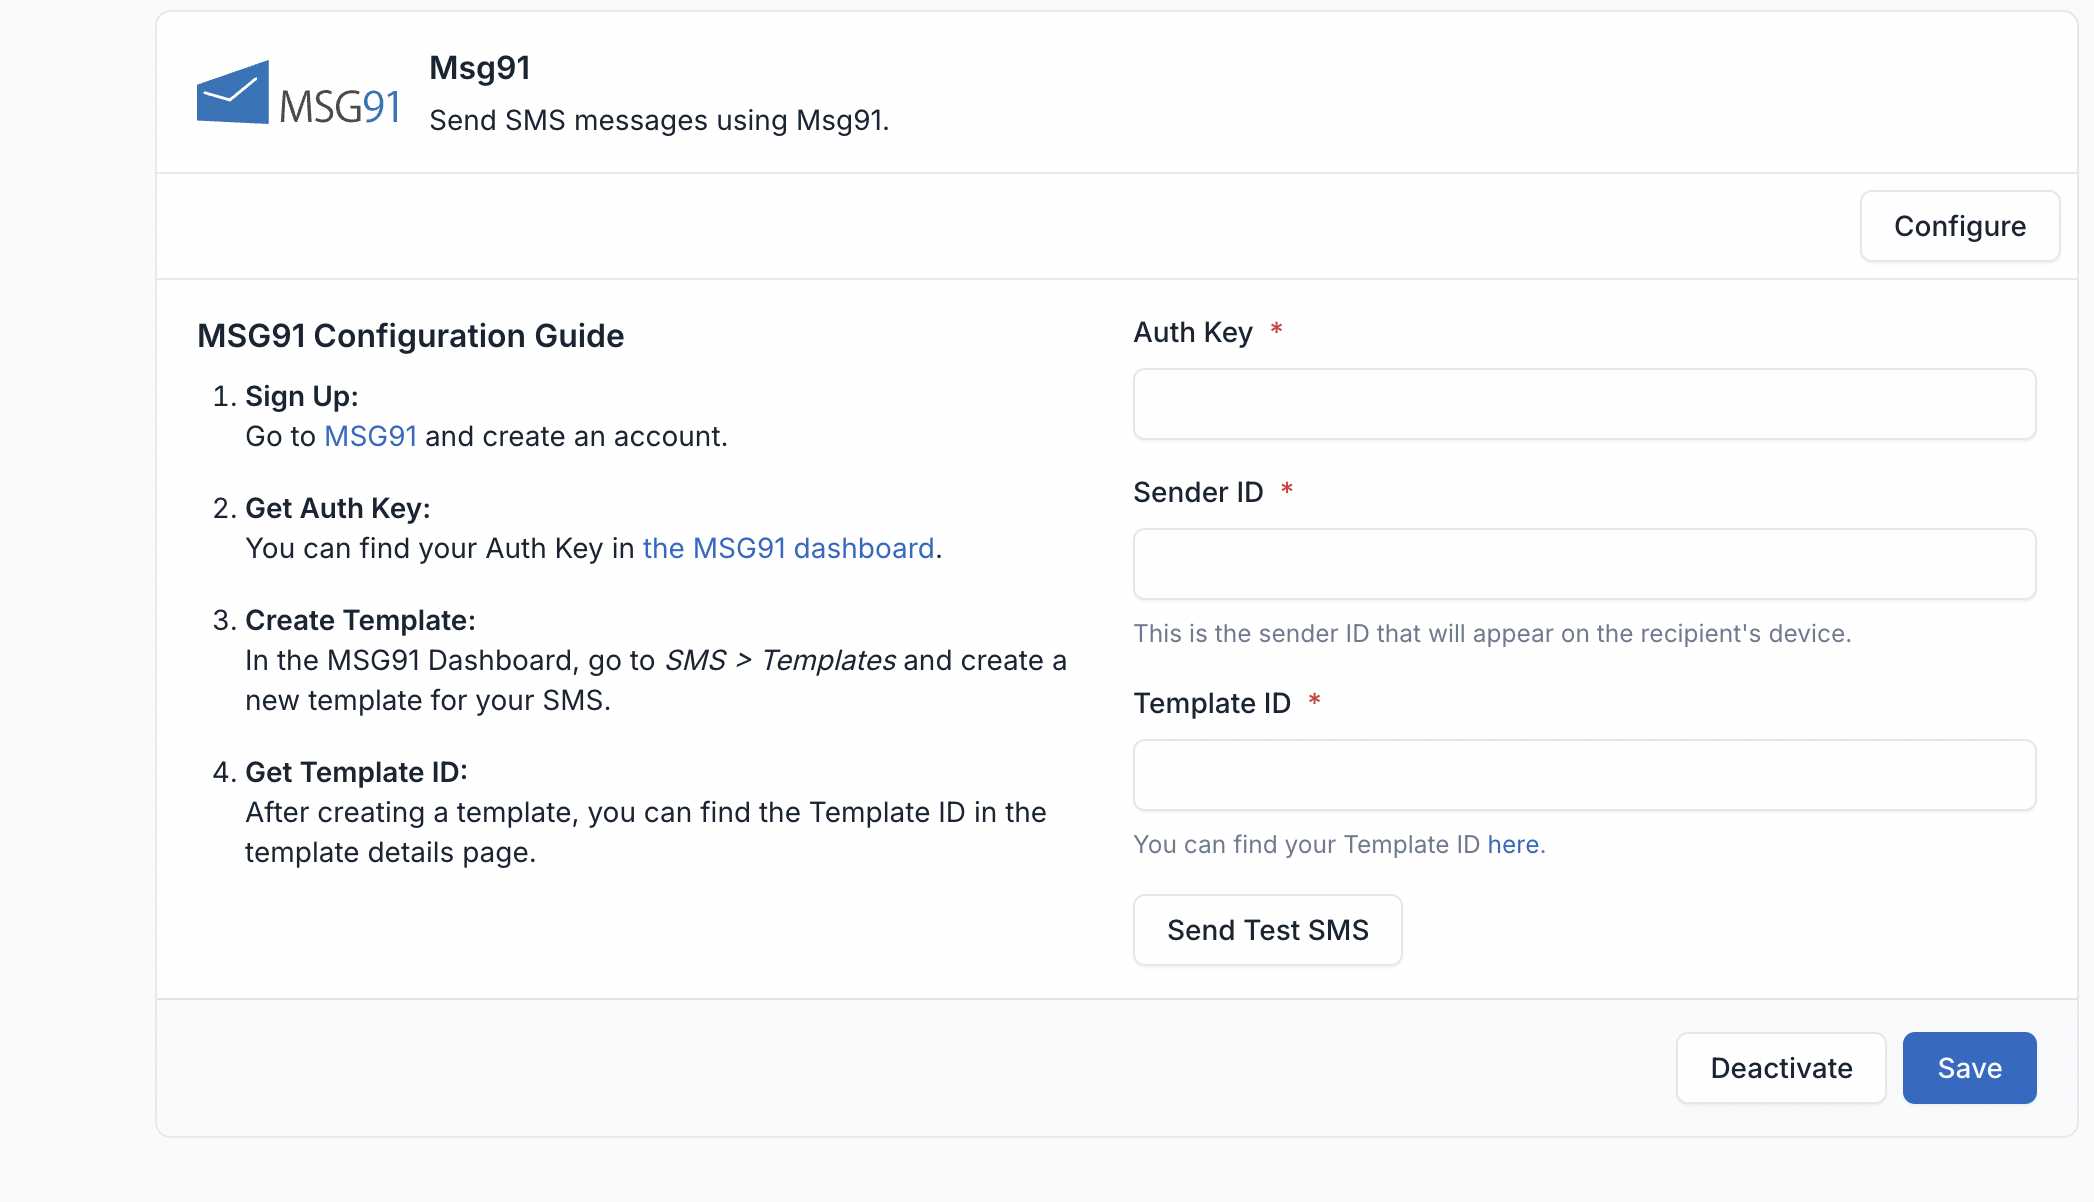Click the 'Template ID' field label
2094x1202 pixels.
pyautogui.click(x=1212, y=703)
